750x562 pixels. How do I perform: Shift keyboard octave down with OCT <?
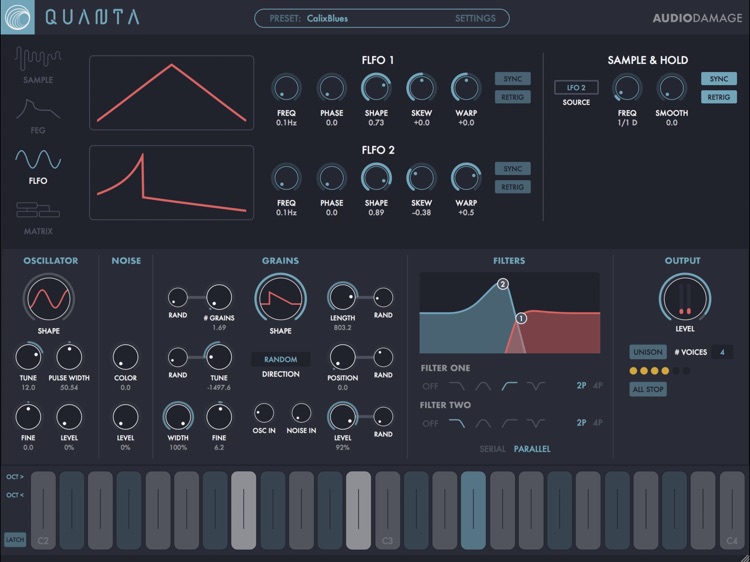15,495
